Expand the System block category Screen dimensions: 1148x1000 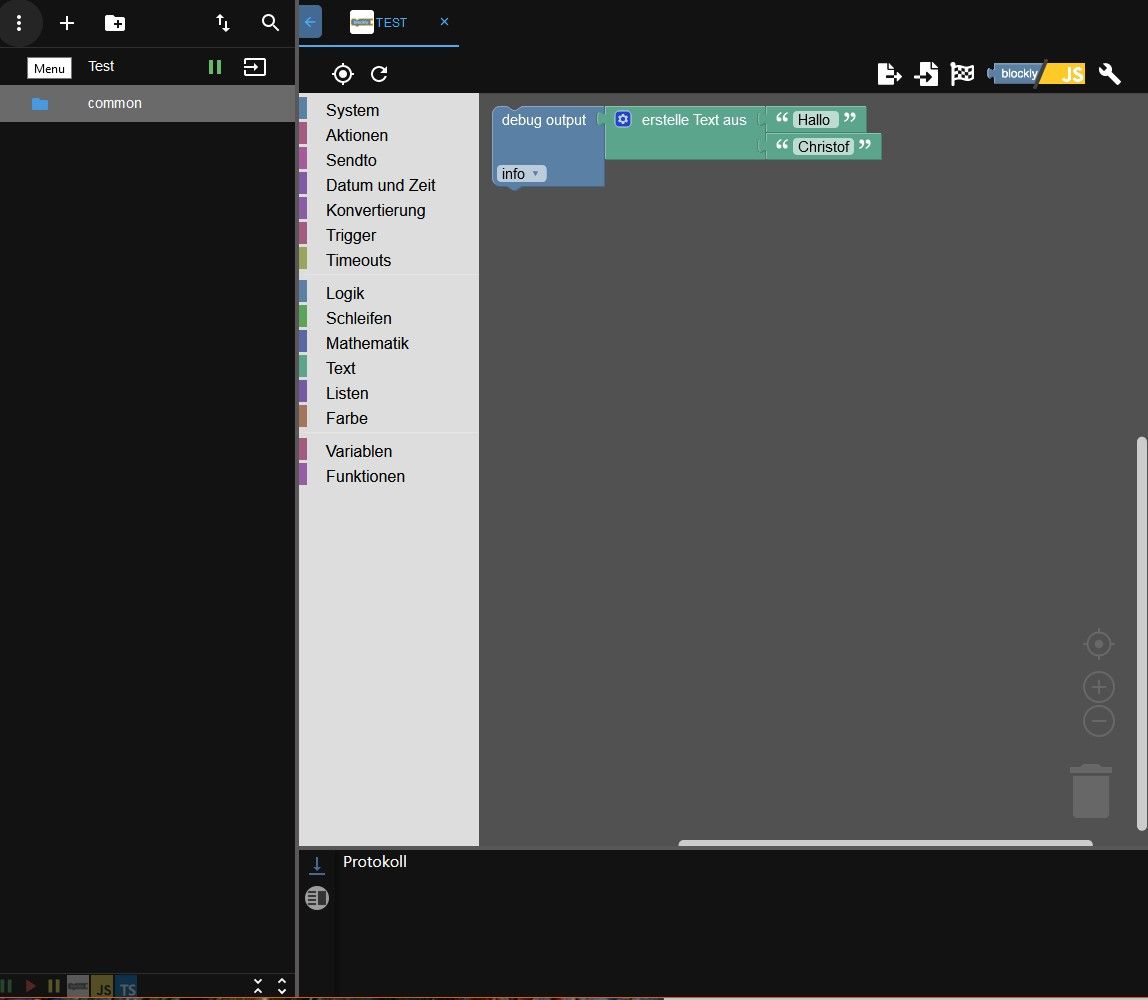pyautogui.click(x=389, y=111)
